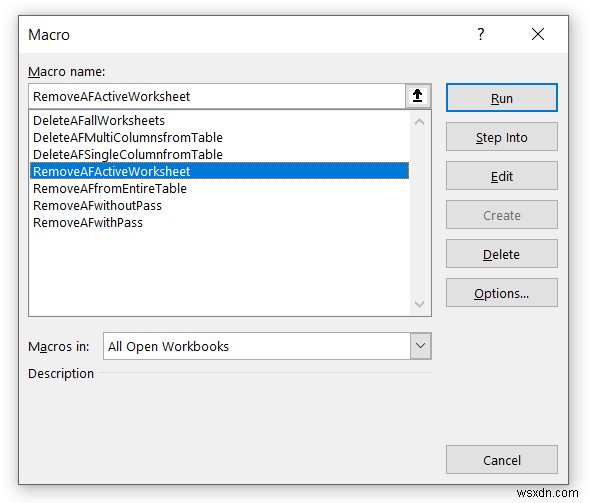The height and width of the screenshot is (503, 590).
Task: Open the help question mark
Action: 481,34
